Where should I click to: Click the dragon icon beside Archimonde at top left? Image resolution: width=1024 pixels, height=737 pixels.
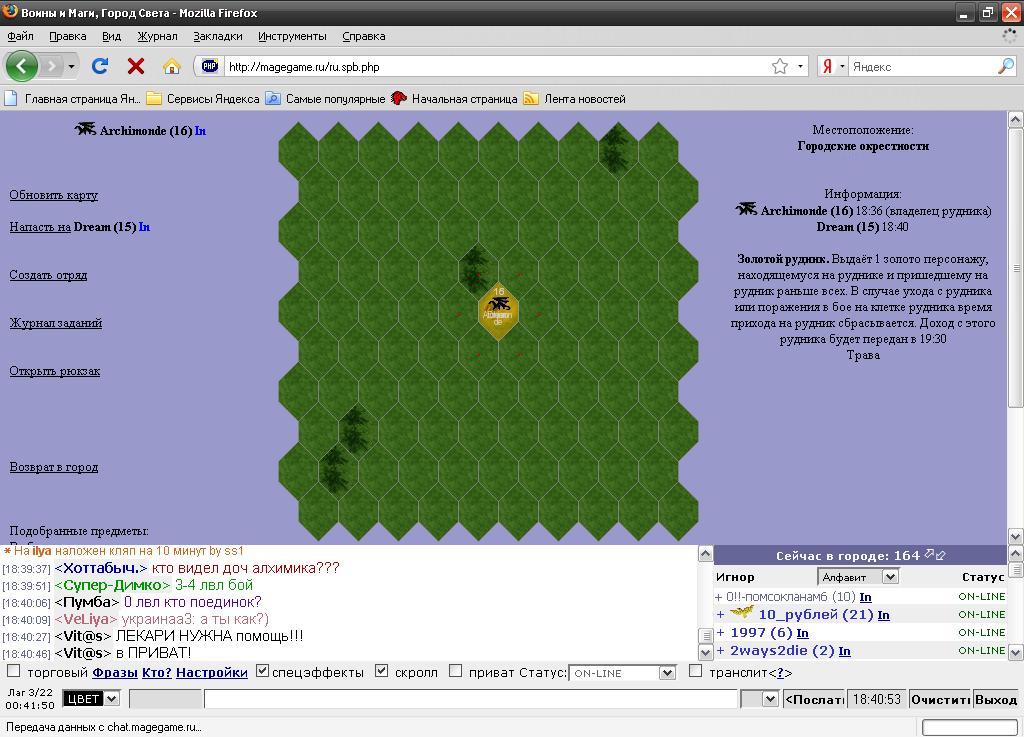point(85,129)
